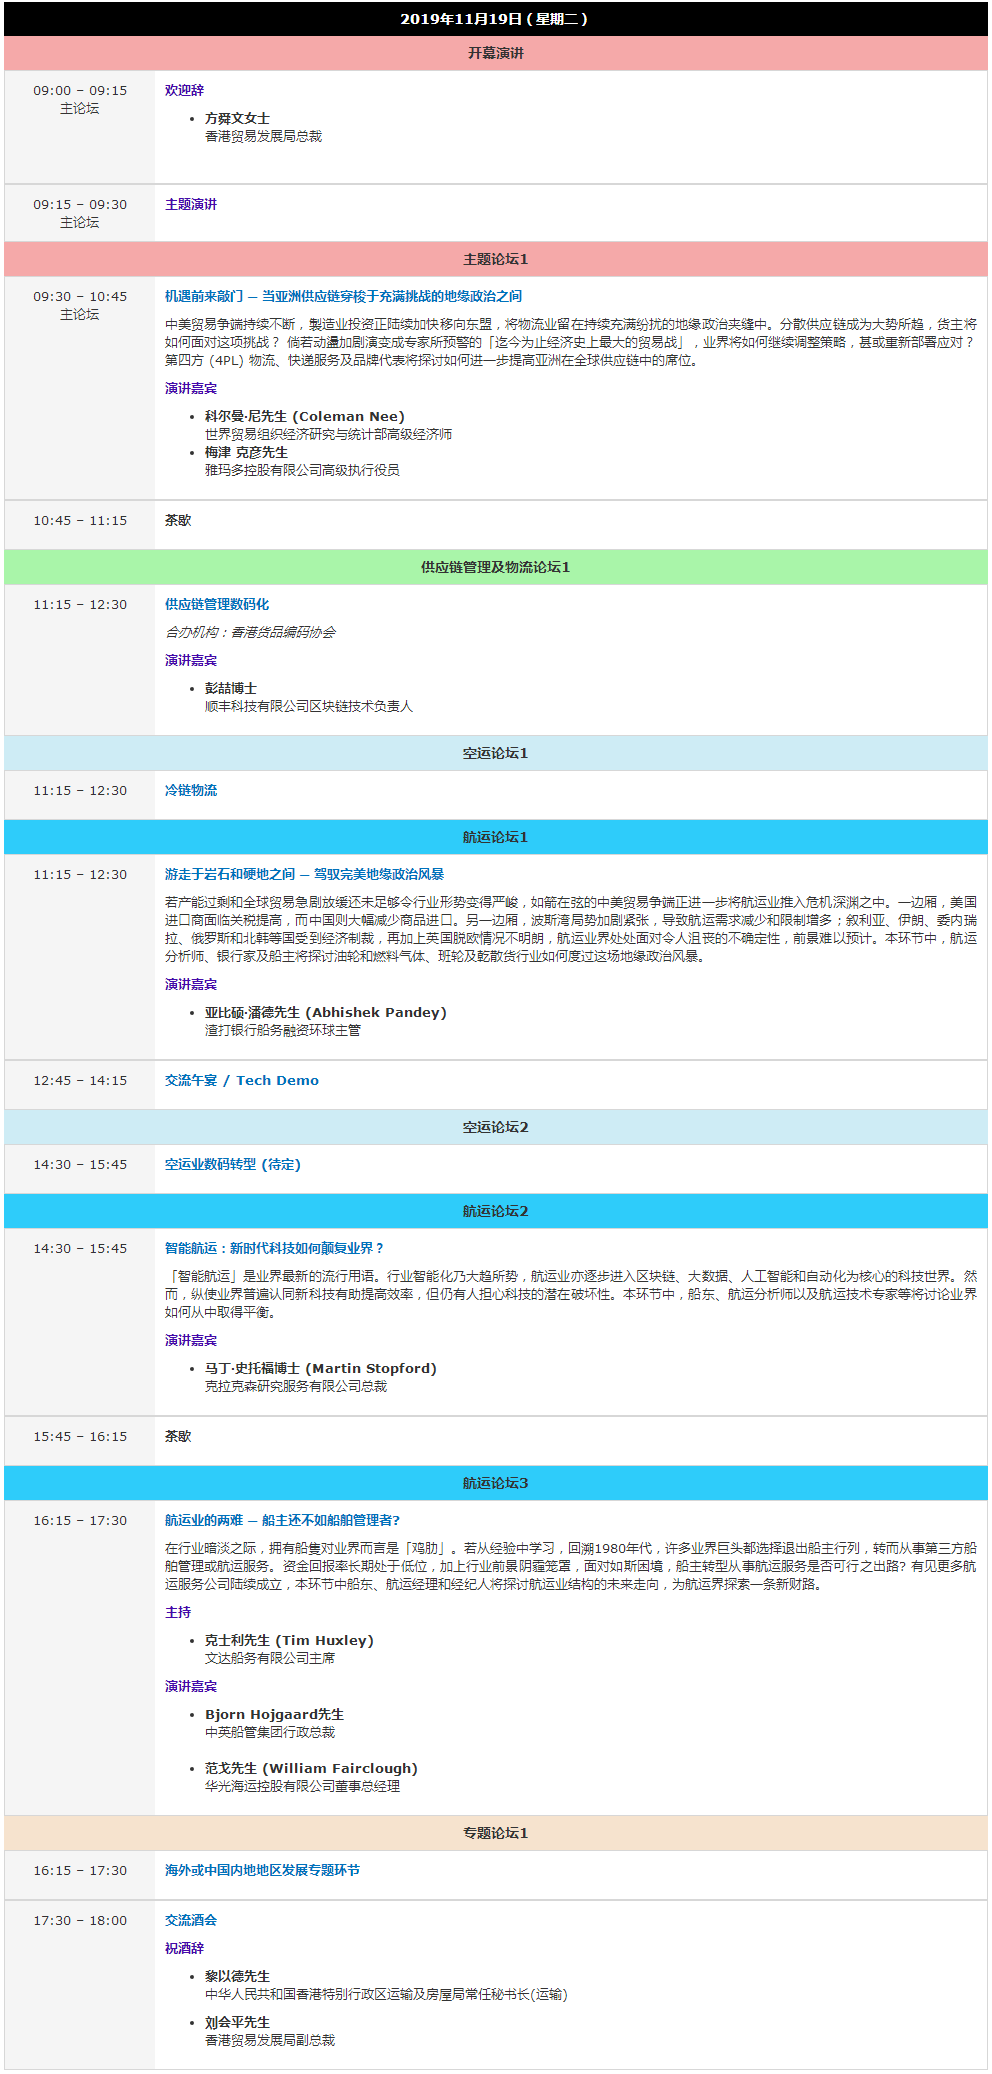This screenshot has height=2074, width=992.
Task: Select the 航运论坛3 section header
Action: 495,1483
